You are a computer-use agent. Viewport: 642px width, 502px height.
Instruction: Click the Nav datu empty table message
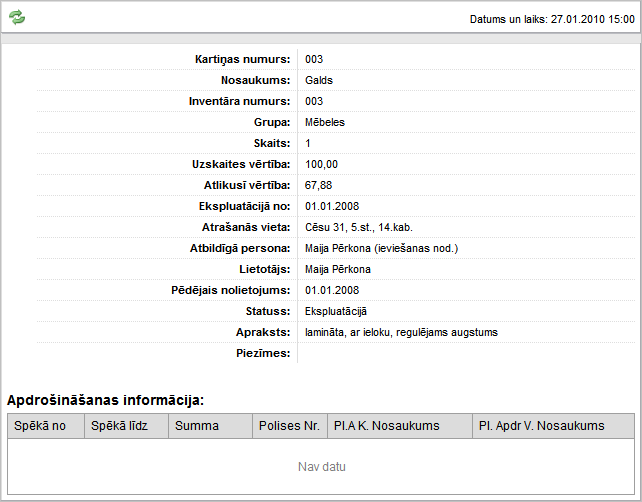tap(321, 467)
